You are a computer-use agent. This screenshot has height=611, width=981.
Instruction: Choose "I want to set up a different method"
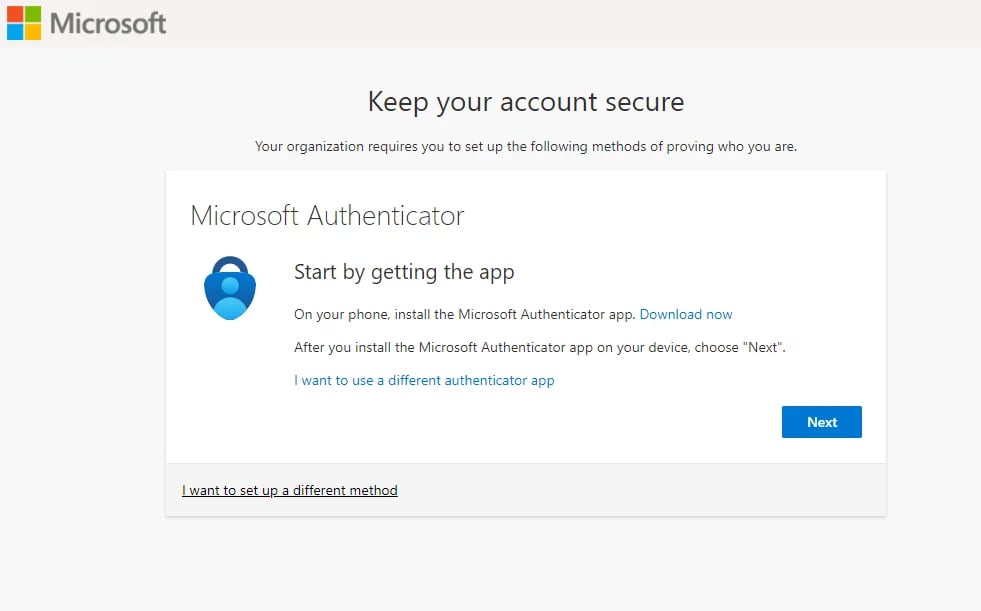point(289,490)
